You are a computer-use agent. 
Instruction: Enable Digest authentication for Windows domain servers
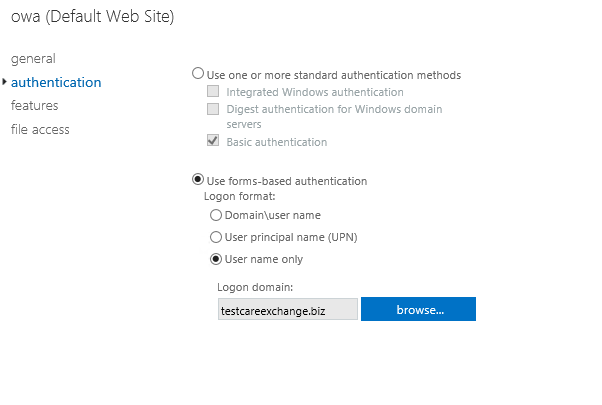[213, 109]
